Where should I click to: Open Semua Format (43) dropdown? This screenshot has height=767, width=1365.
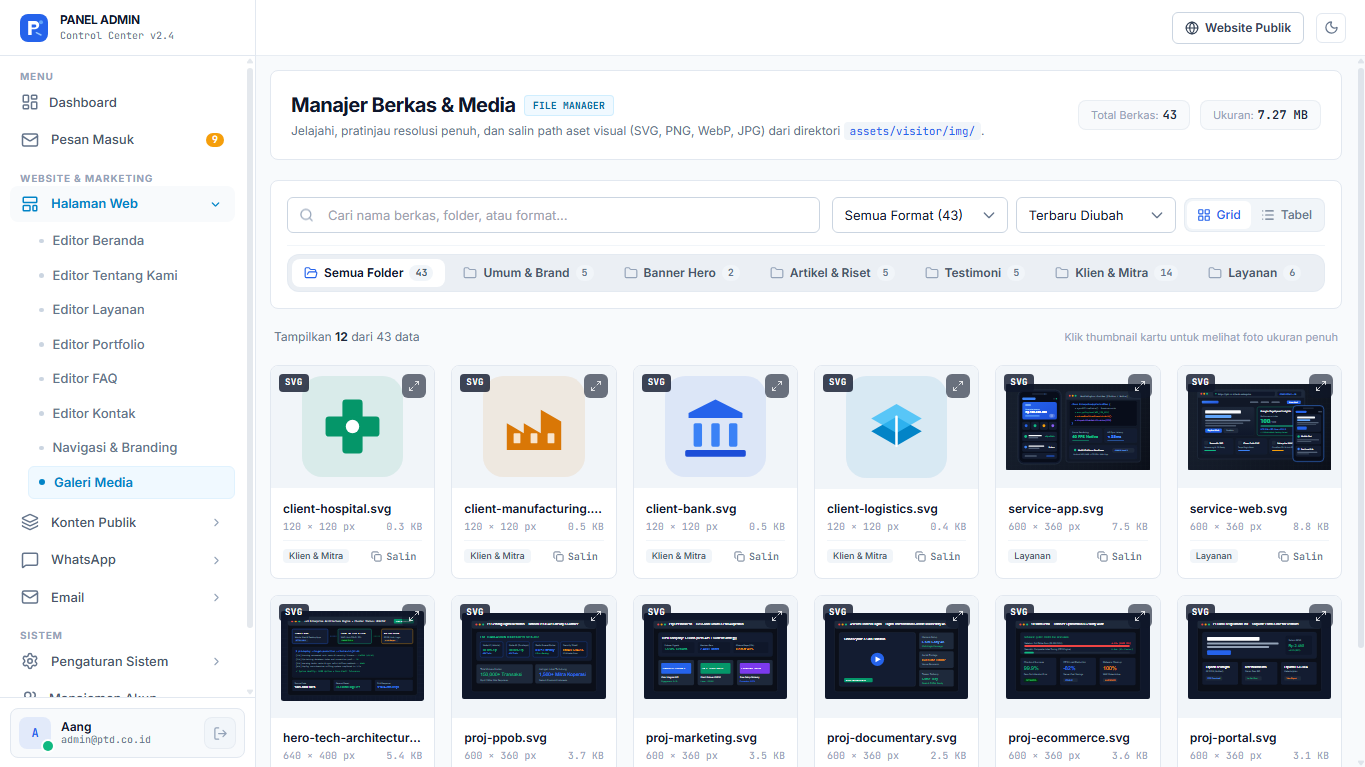pos(919,215)
